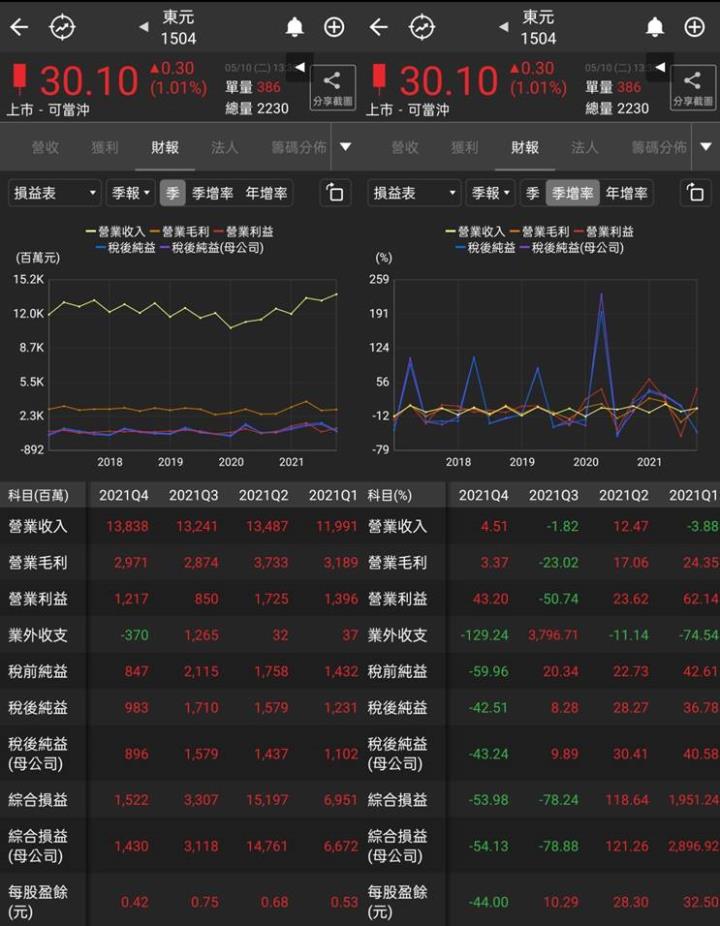Expand more tabs arrow in right panel
Viewport: 720px width, 926px height.
coord(706,147)
